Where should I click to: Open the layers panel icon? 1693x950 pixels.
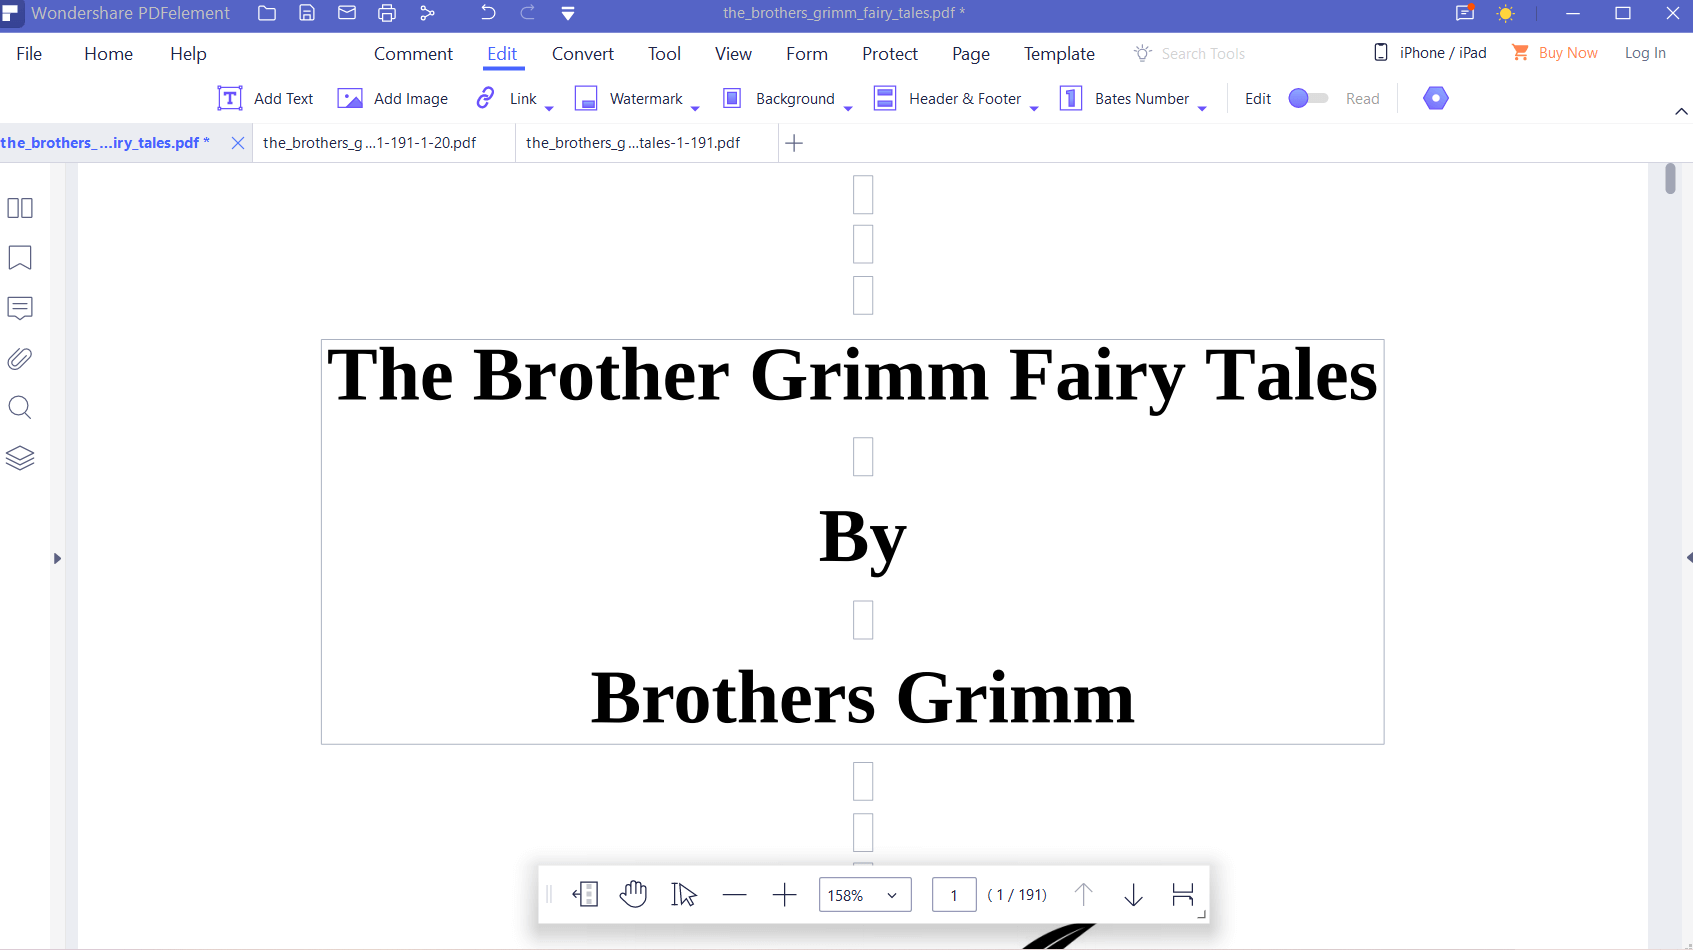click(x=20, y=458)
